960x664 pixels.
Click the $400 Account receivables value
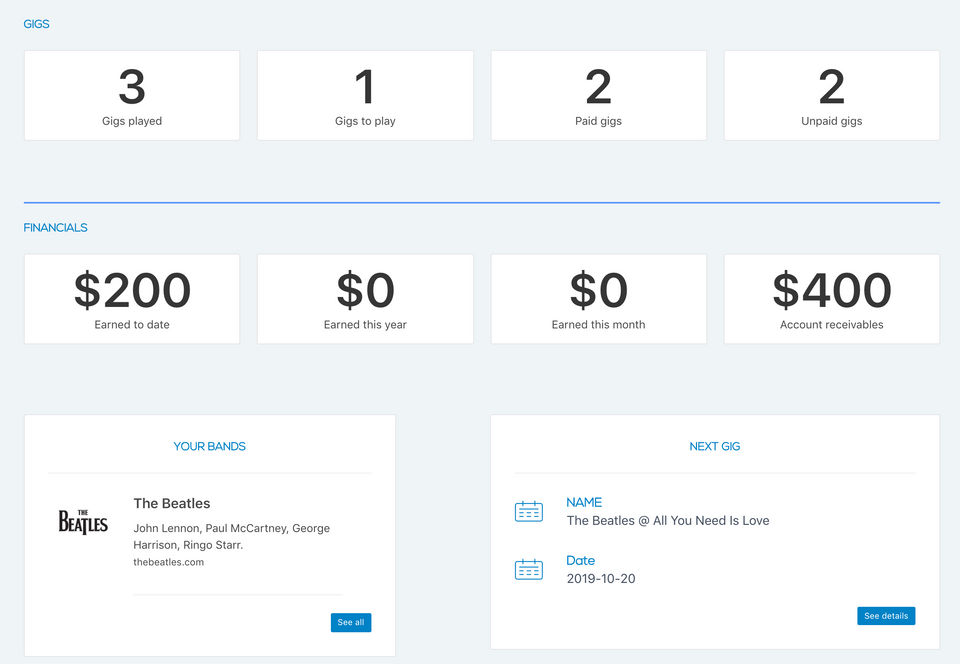pos(831,290)
